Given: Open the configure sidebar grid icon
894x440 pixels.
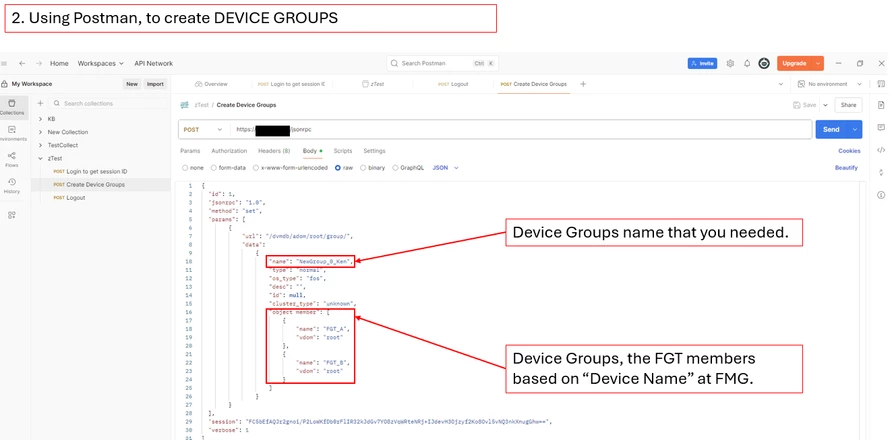Looking at the screenshot, I should pyautogui.click(x=12, y=215).
